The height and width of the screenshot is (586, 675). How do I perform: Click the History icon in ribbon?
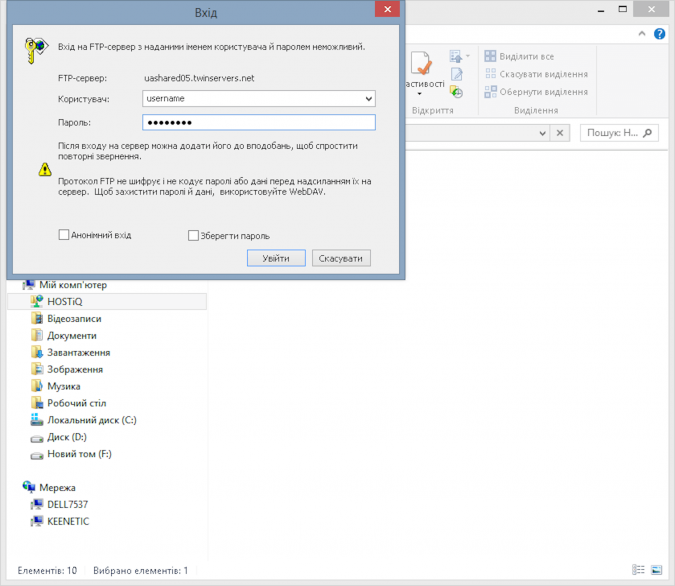click(456, 92)
